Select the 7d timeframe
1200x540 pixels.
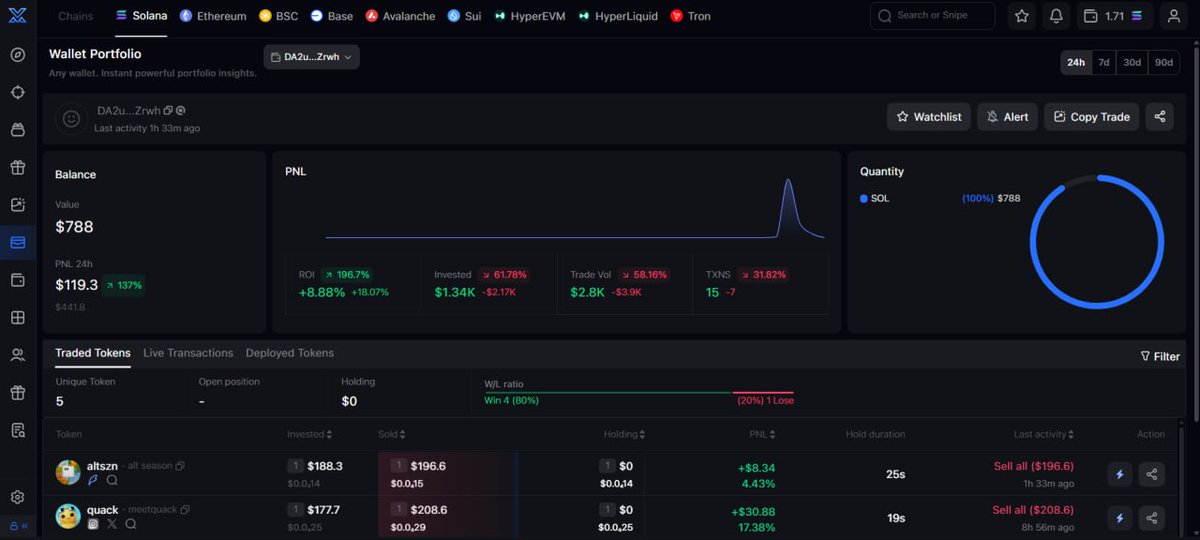1104,62
